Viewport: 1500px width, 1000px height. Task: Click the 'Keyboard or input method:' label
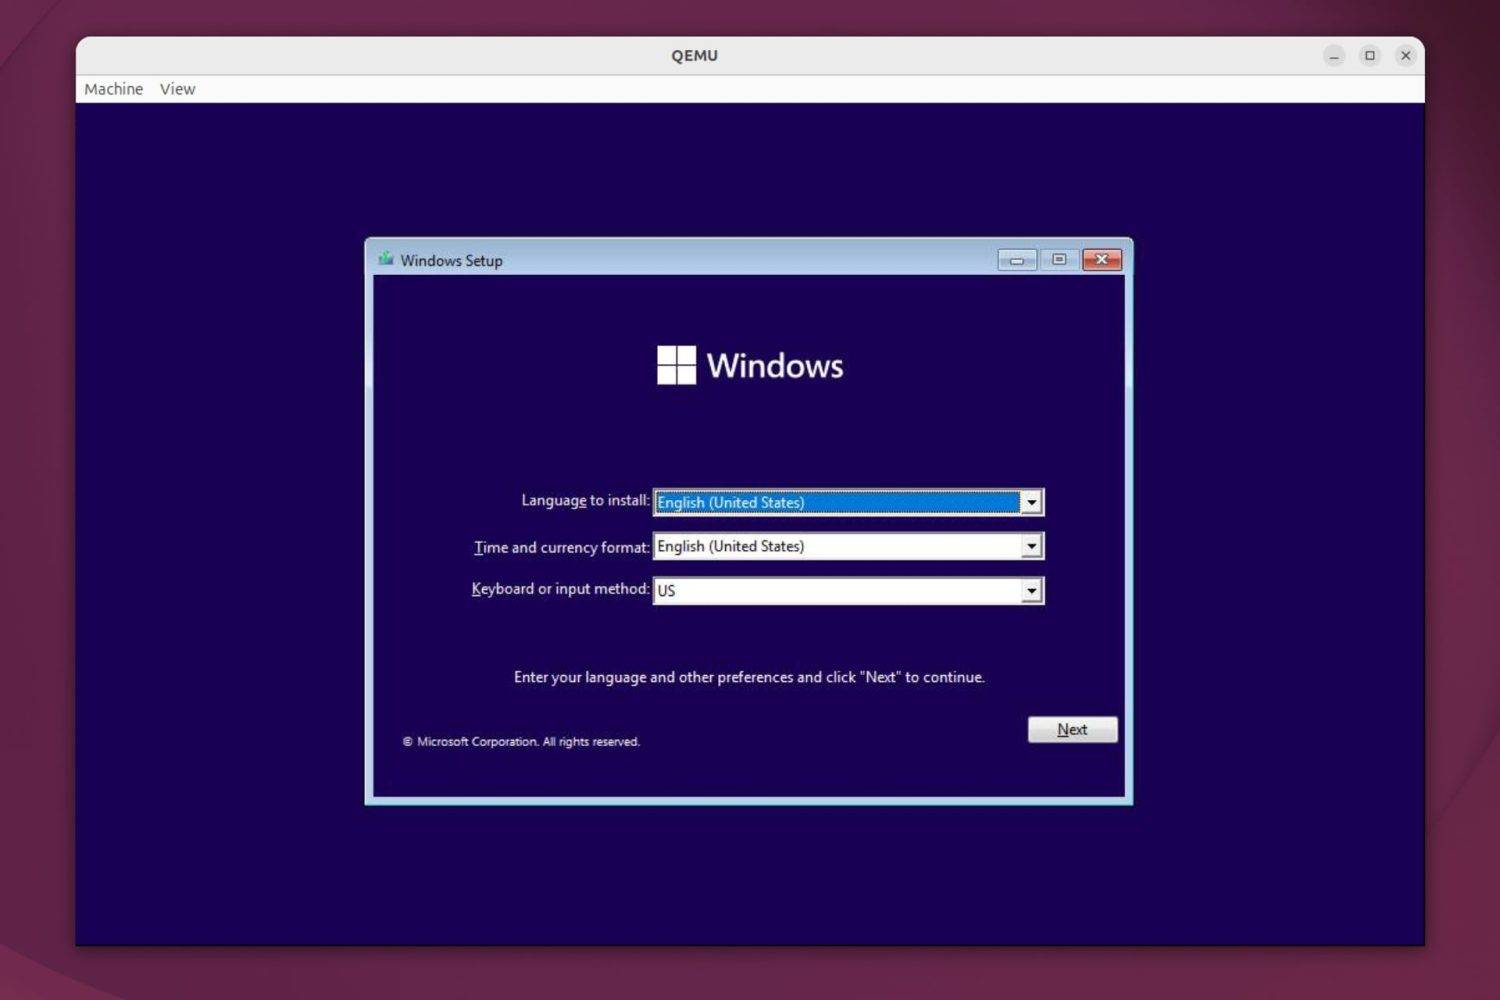(560, 589)
